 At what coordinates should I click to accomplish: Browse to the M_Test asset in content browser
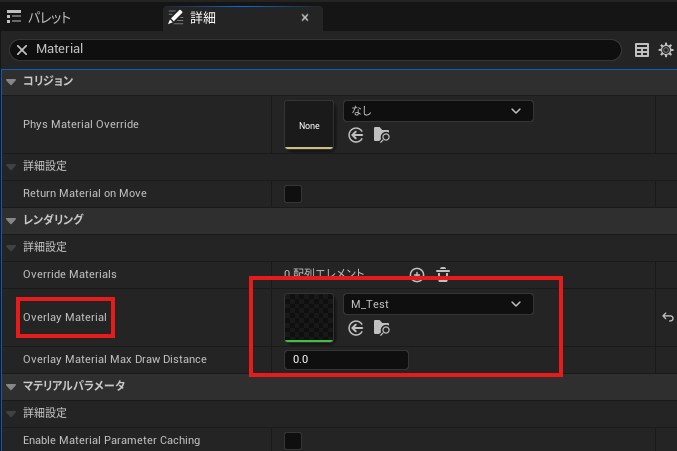381,327
